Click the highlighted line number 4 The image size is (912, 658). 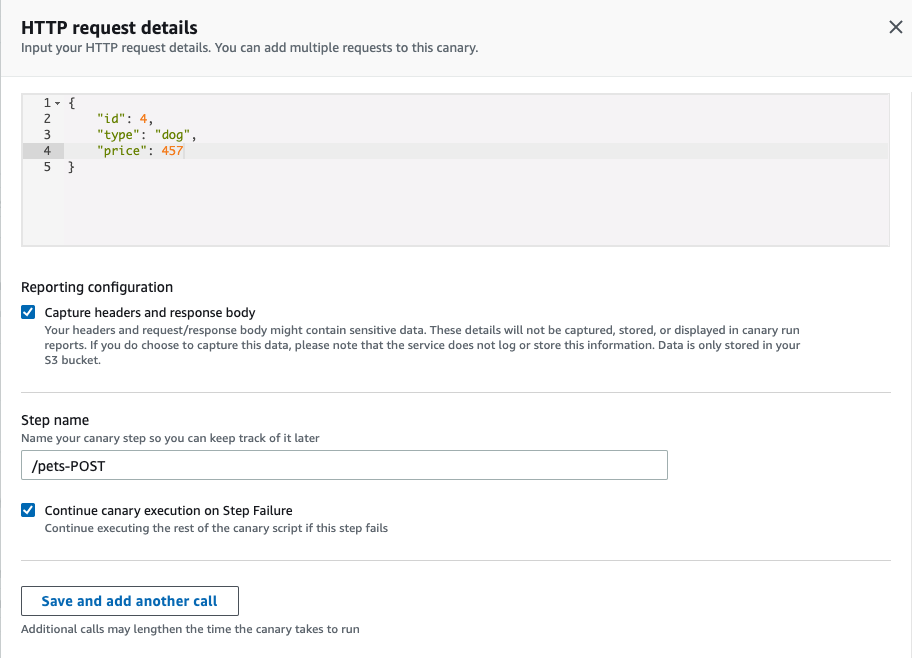46,150
